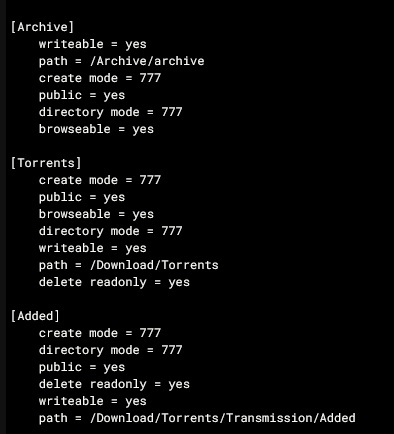This screenshot has height=434, width=394.
Task: Click the [Torrents] section header
Action: tap(46, 163)
